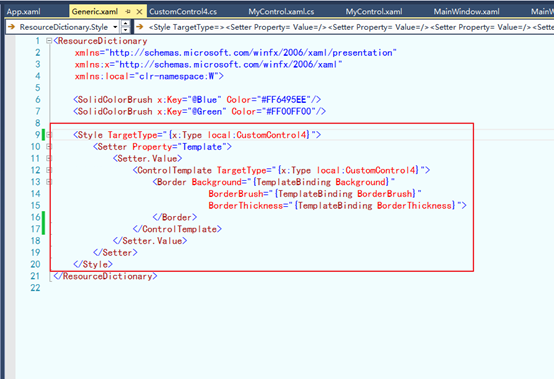Click the arrow icon before ResourceDictionary.Style
The height and width of the screenshot is (379, 554).
pos(11,27)
